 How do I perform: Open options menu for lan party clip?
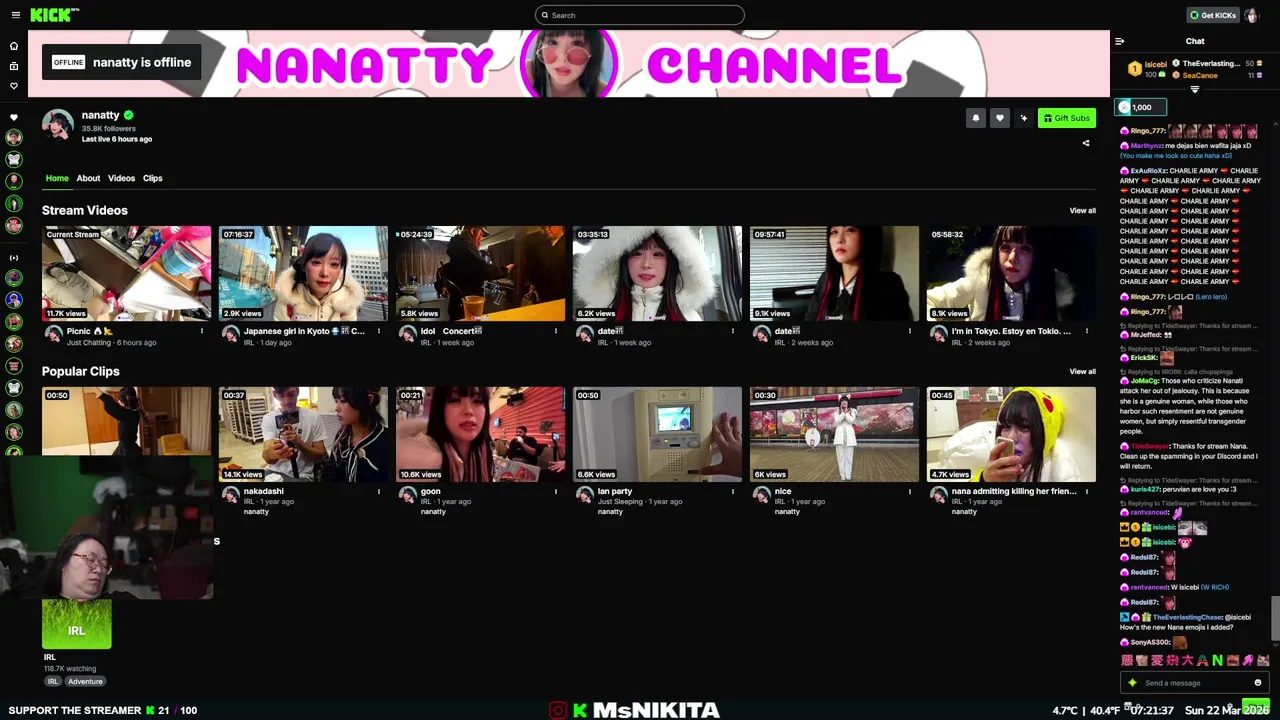point(733,492)
